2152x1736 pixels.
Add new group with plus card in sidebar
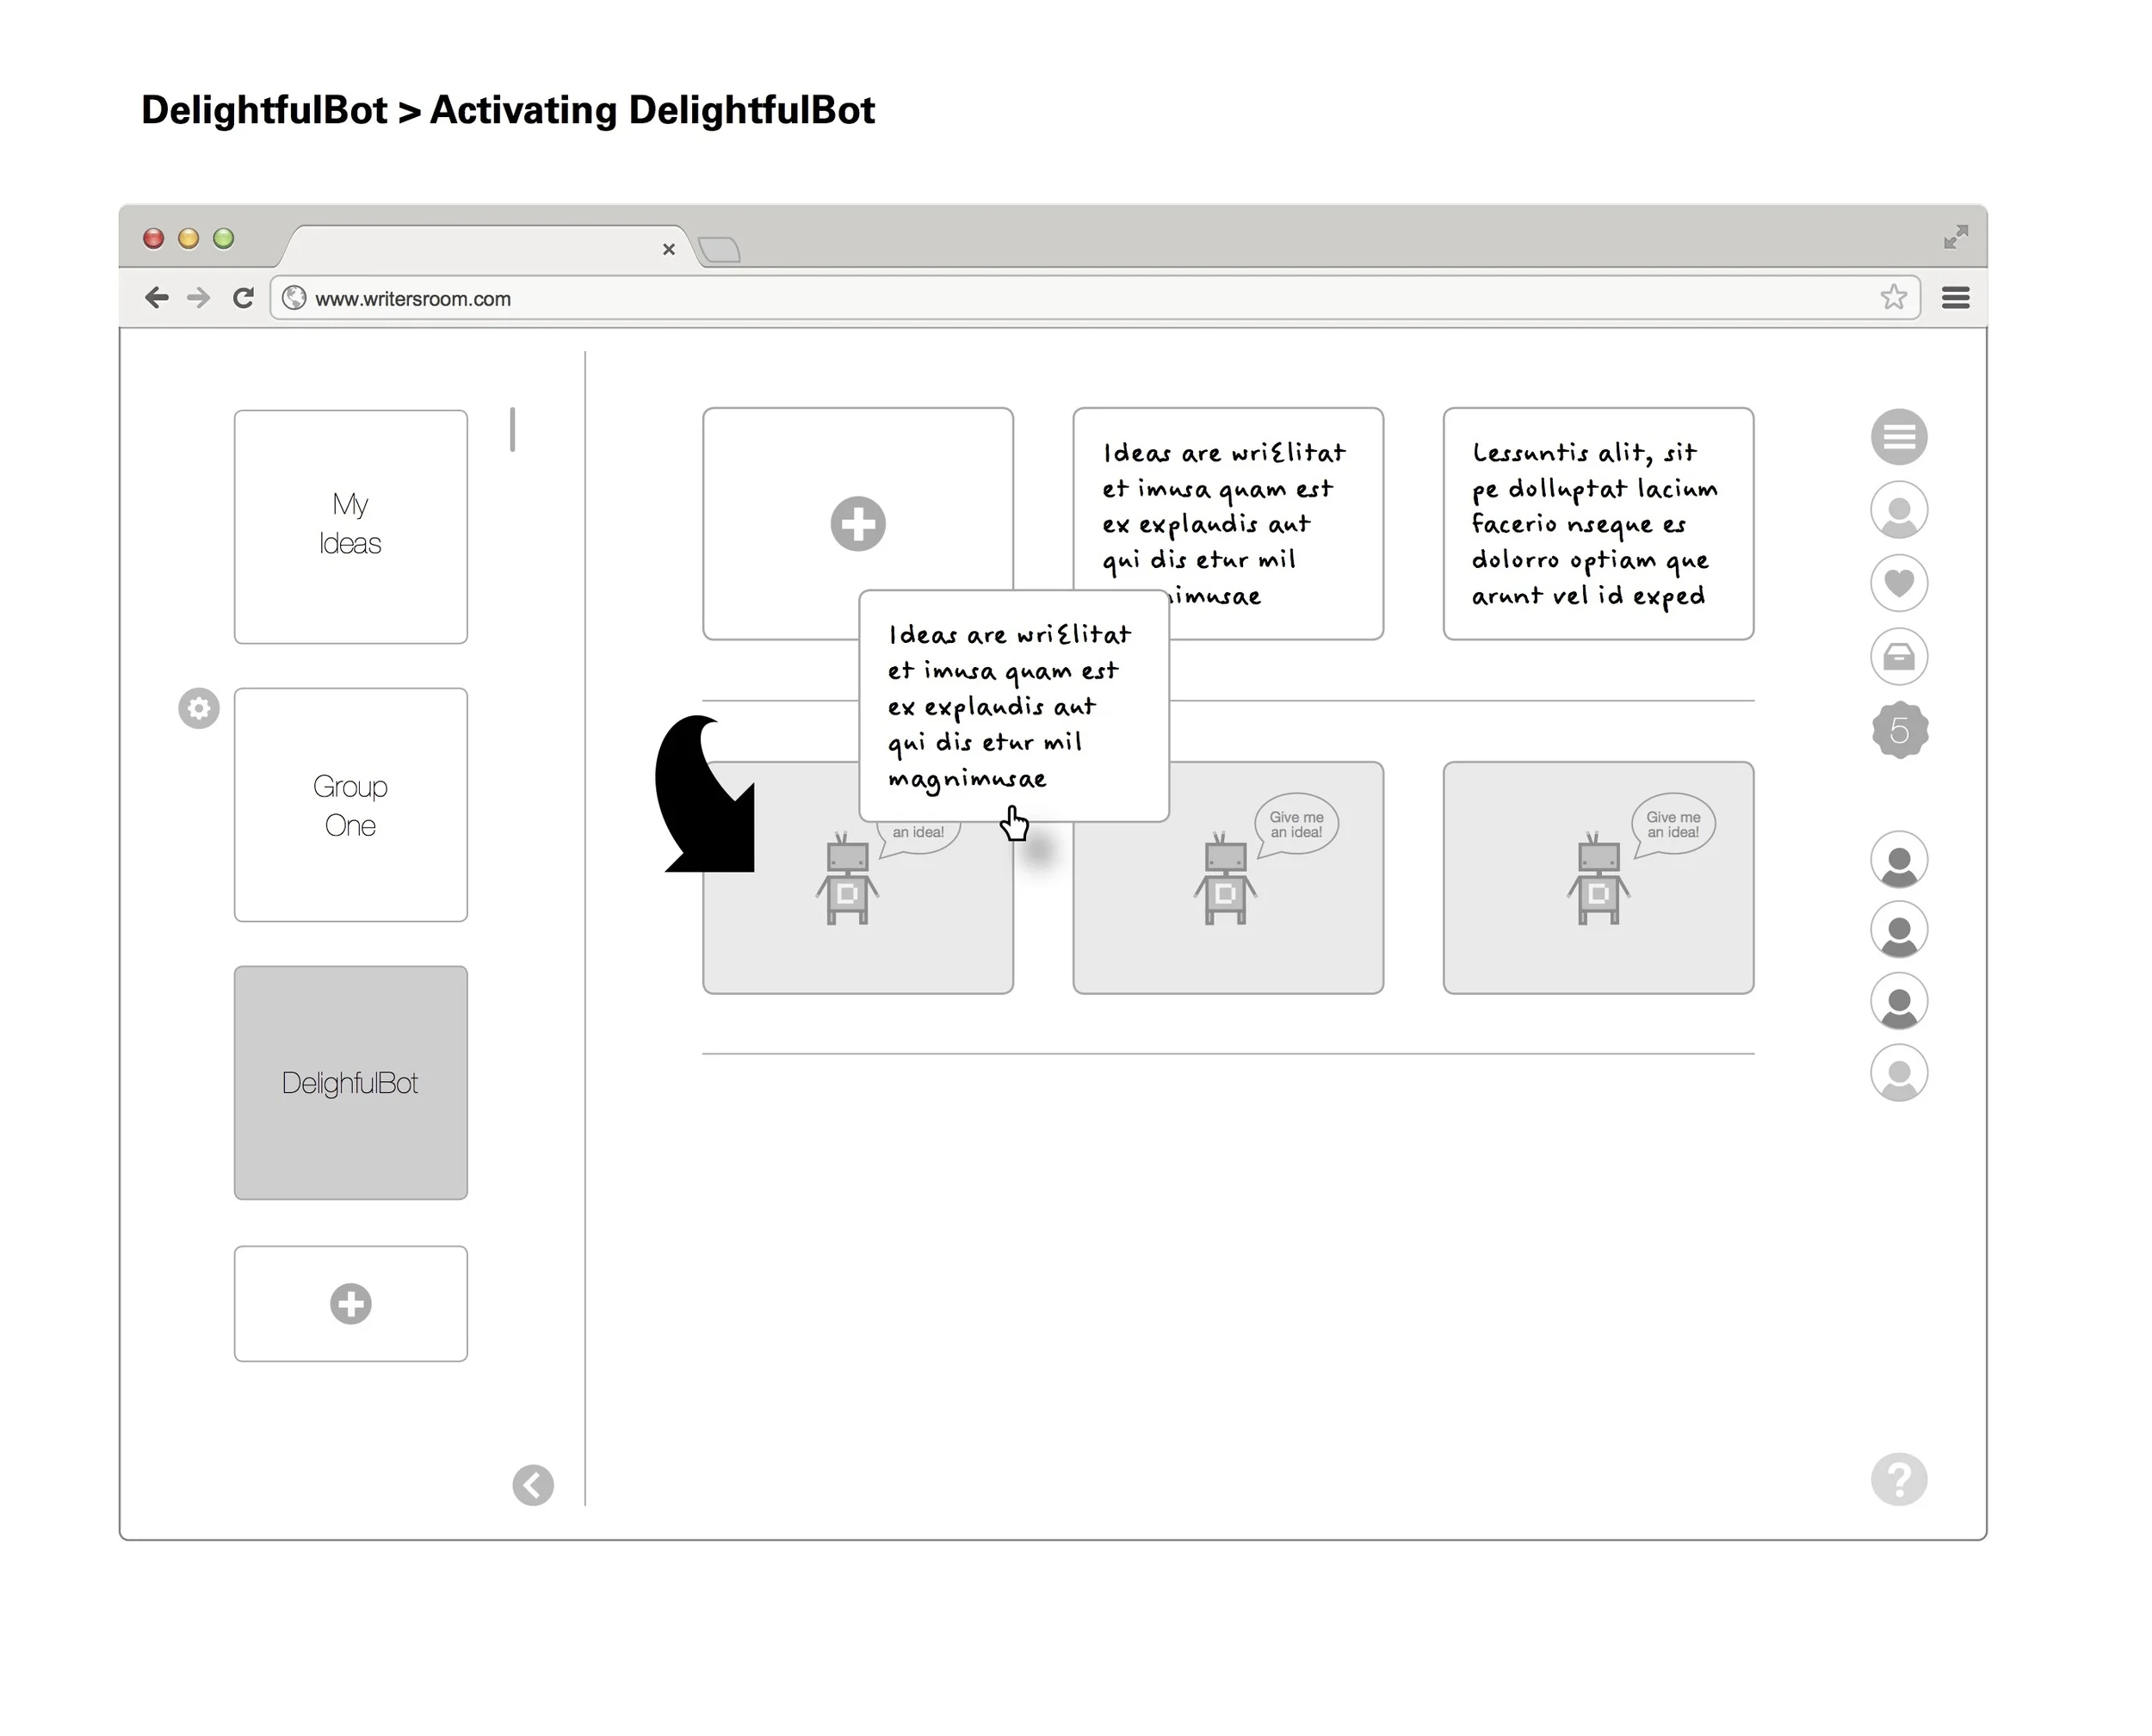350,1303
